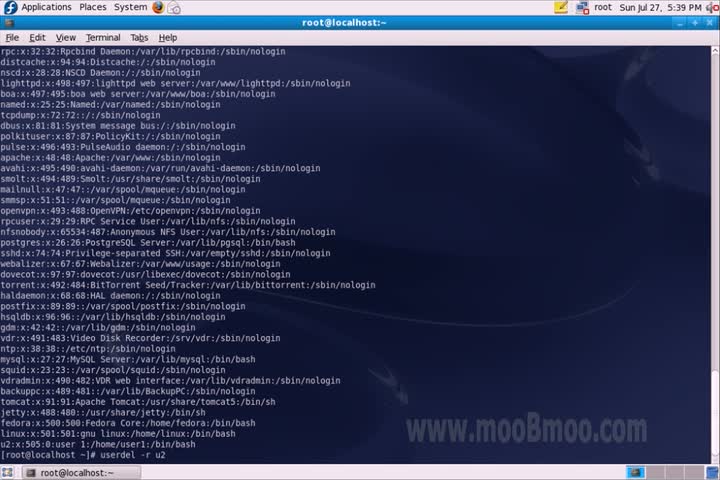The width and height of the screenshot is (720, 480).
Task: Click the root user label in panel
Action: [x=603, y=7]
